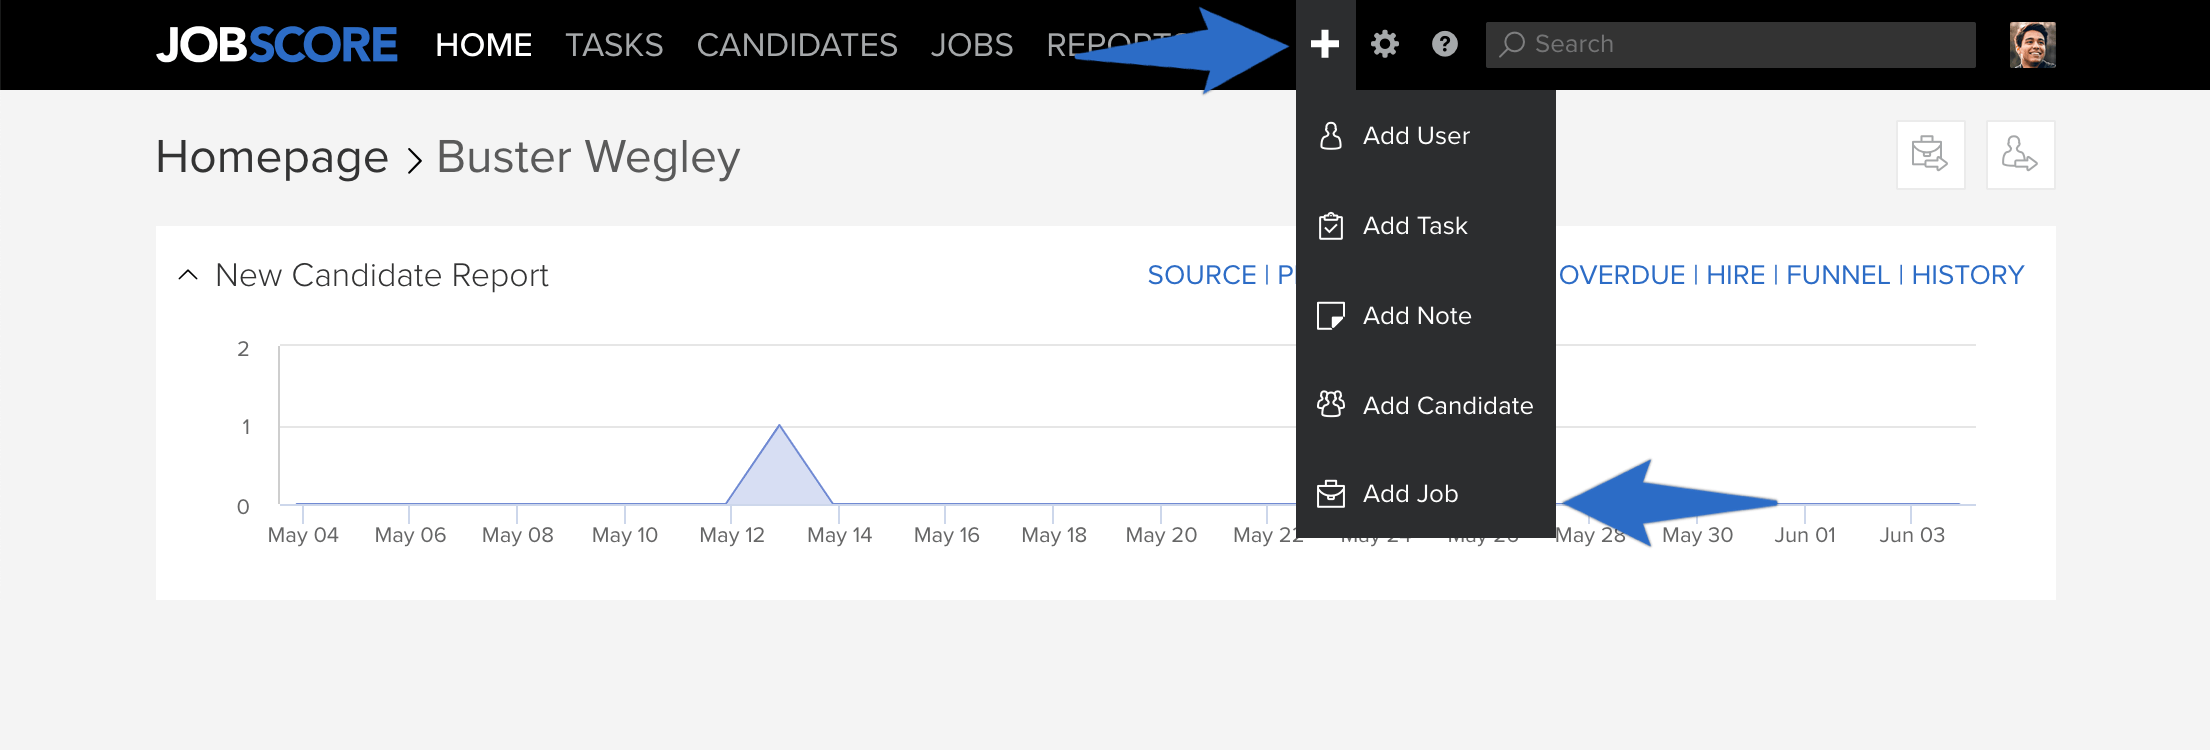This screenshot has width=2210, height=750.
Task: Select Add Job from the dropdown
Action: tap(1426, 493)
